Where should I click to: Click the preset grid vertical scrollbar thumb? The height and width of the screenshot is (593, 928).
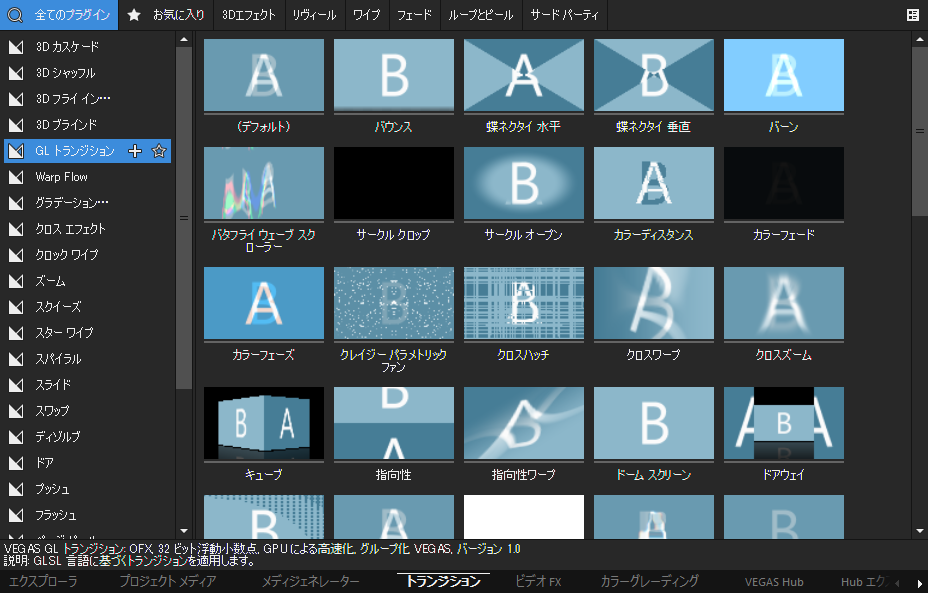click(x=919, y=130)
